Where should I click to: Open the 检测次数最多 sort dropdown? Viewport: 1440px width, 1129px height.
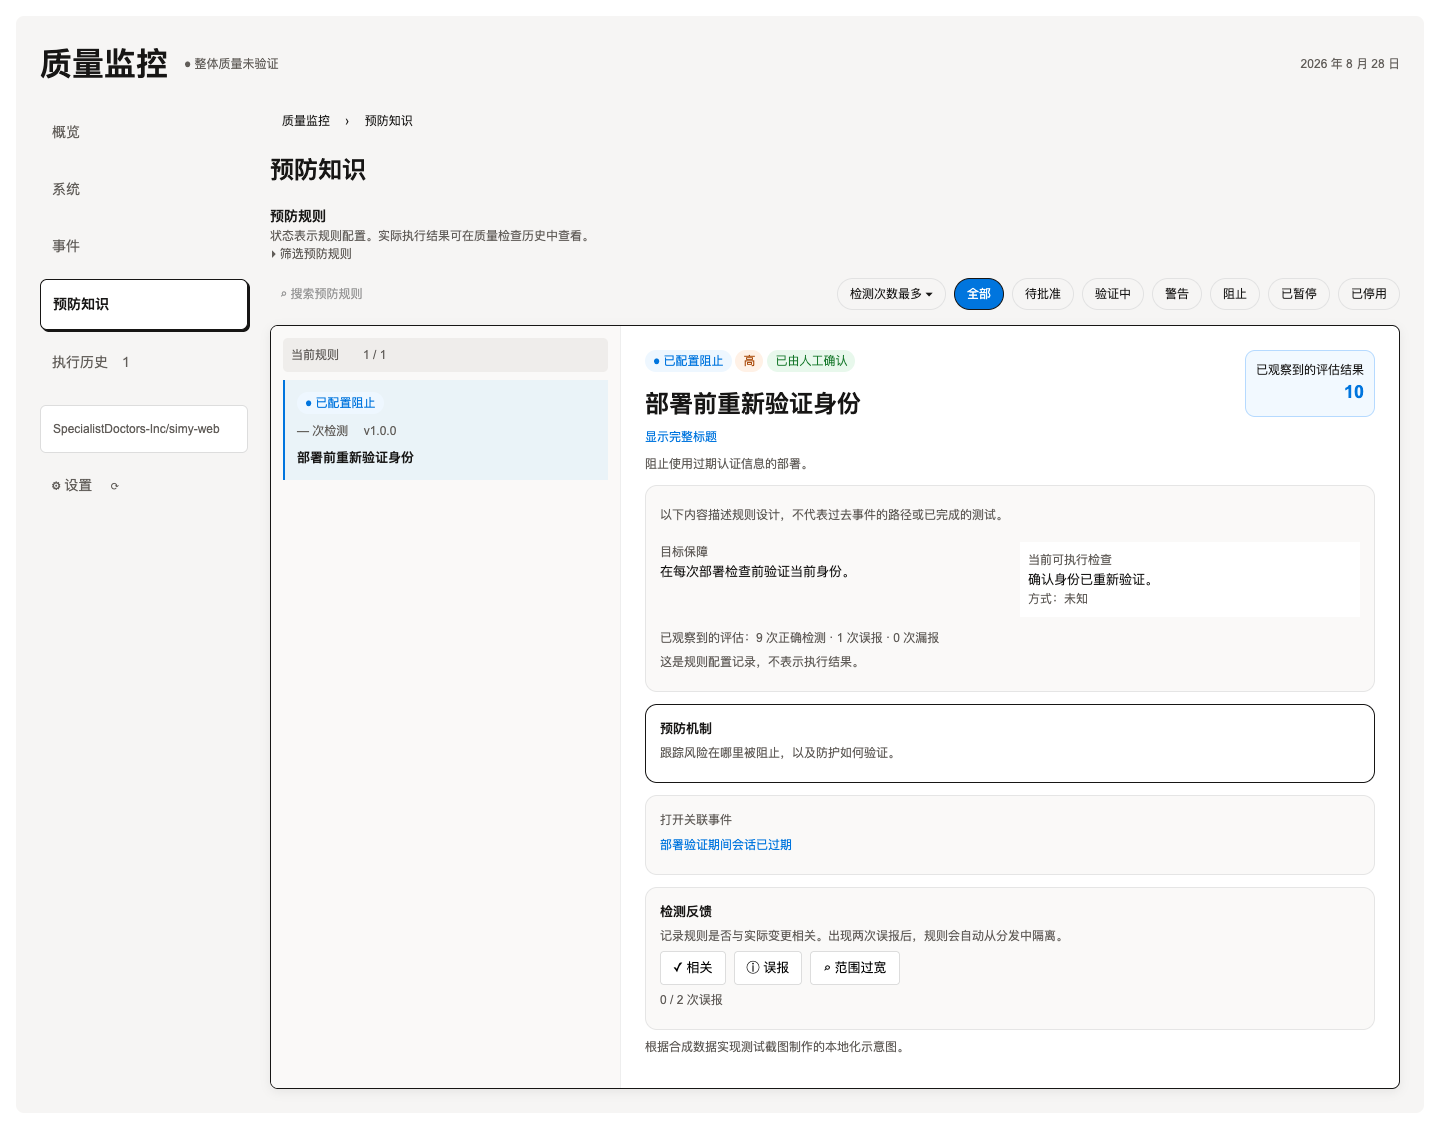(891, 294)
